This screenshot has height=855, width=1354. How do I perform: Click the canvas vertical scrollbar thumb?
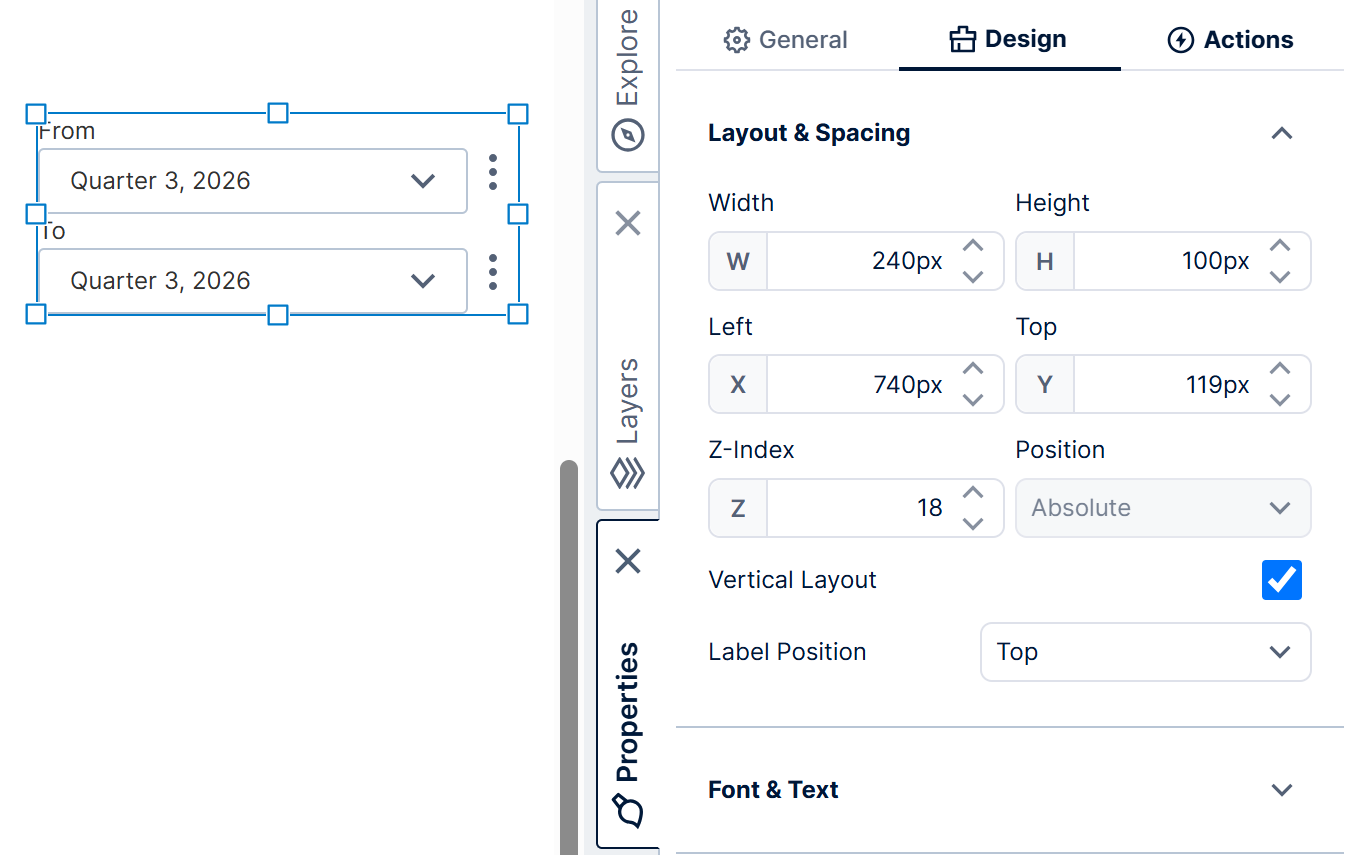[569, 657]
